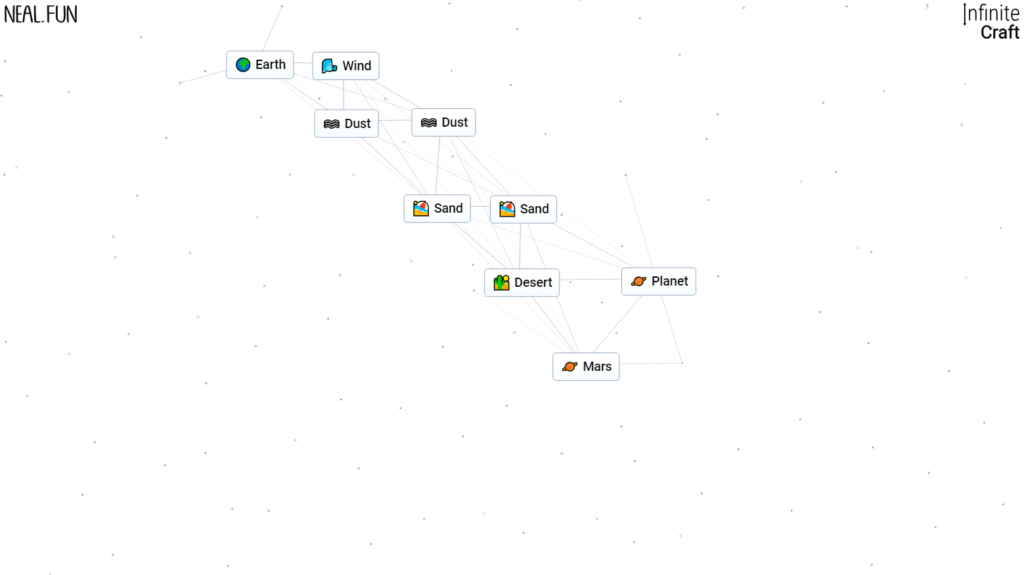Select the Wind element label

coord(356,66)
